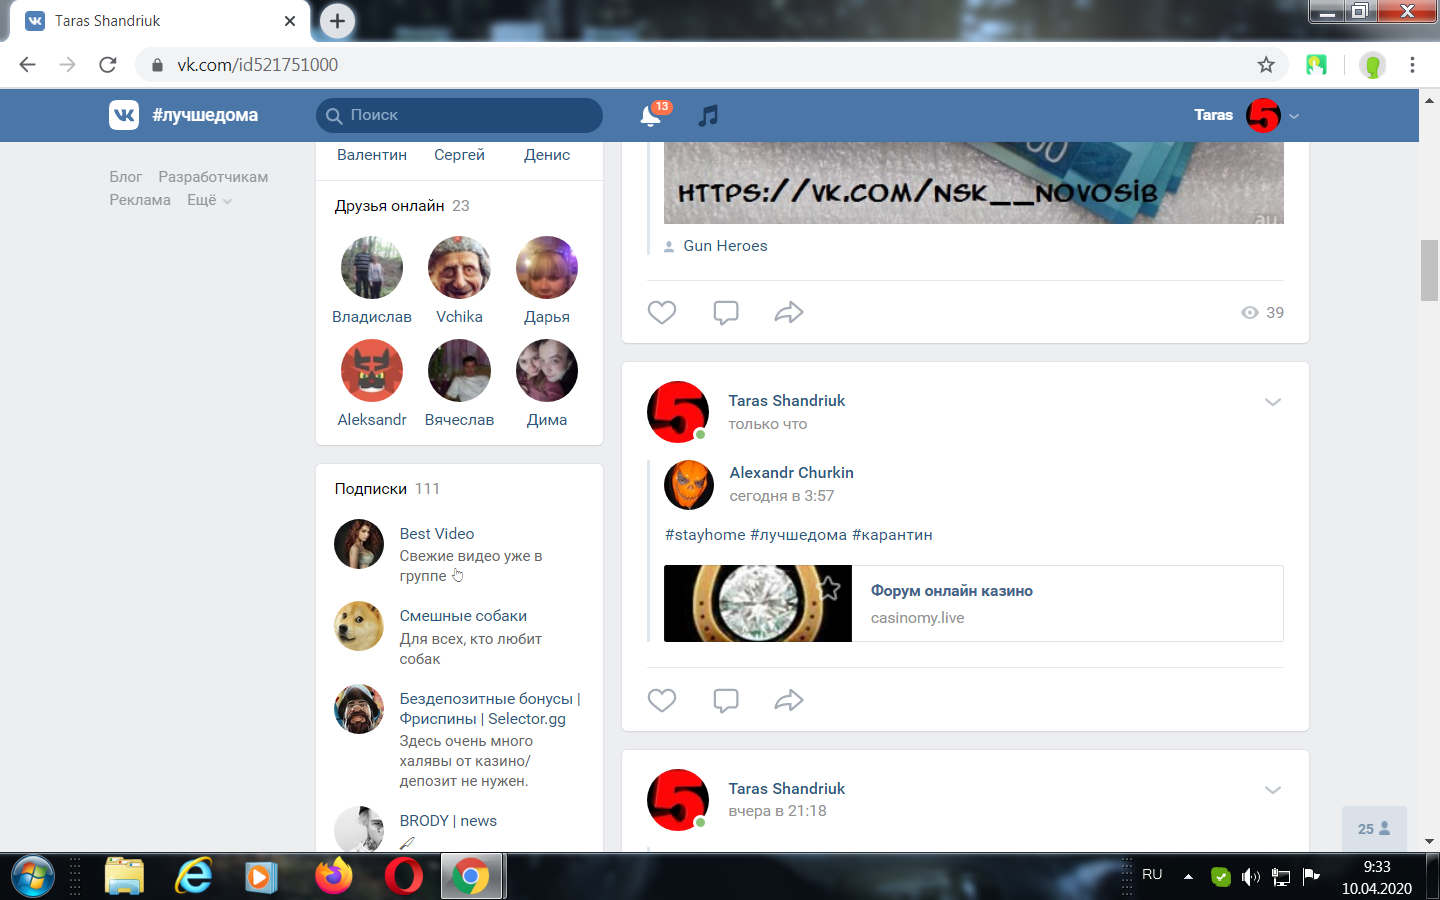Open the Best Video subscription
1440x900 pixels.
[437, 534]
